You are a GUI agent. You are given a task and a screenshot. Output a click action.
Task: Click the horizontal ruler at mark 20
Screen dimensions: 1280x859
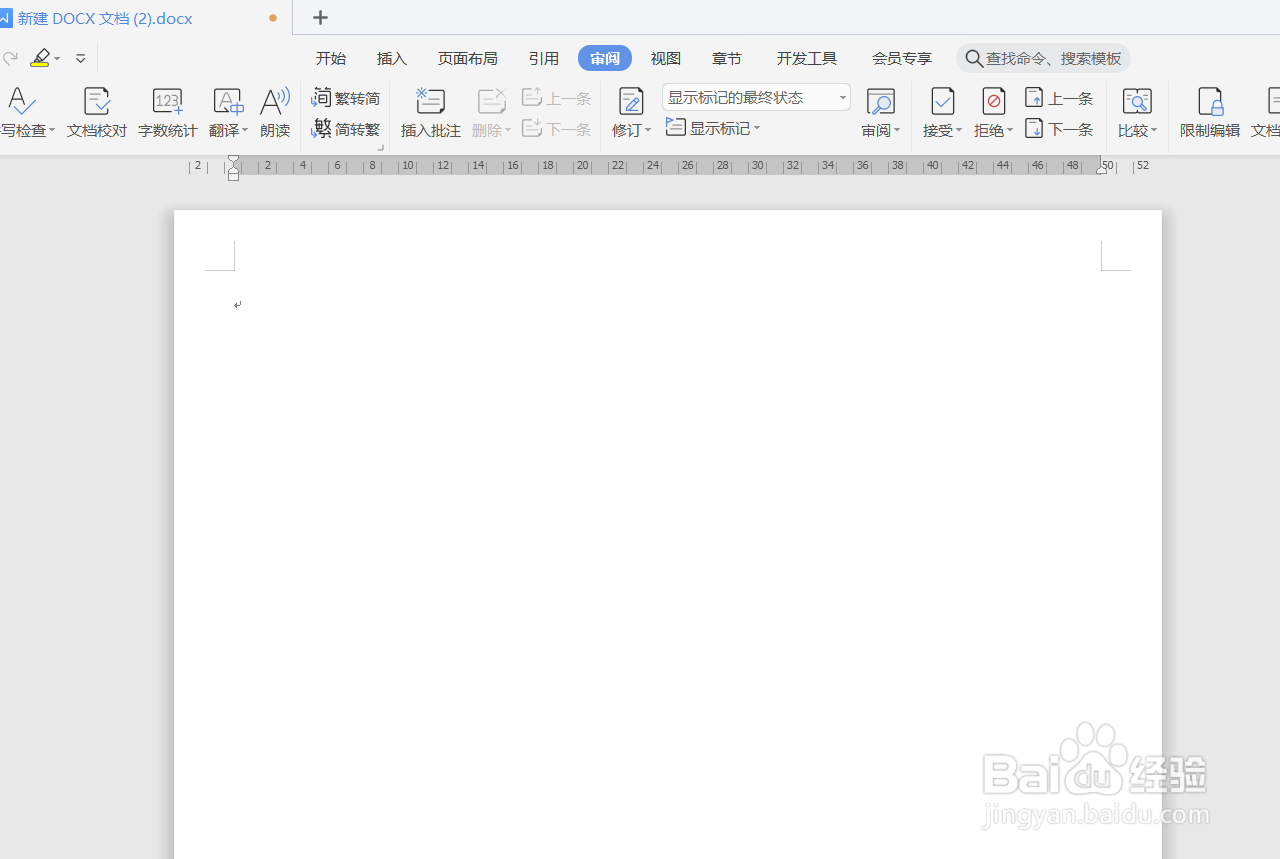[x=582, y=166]
